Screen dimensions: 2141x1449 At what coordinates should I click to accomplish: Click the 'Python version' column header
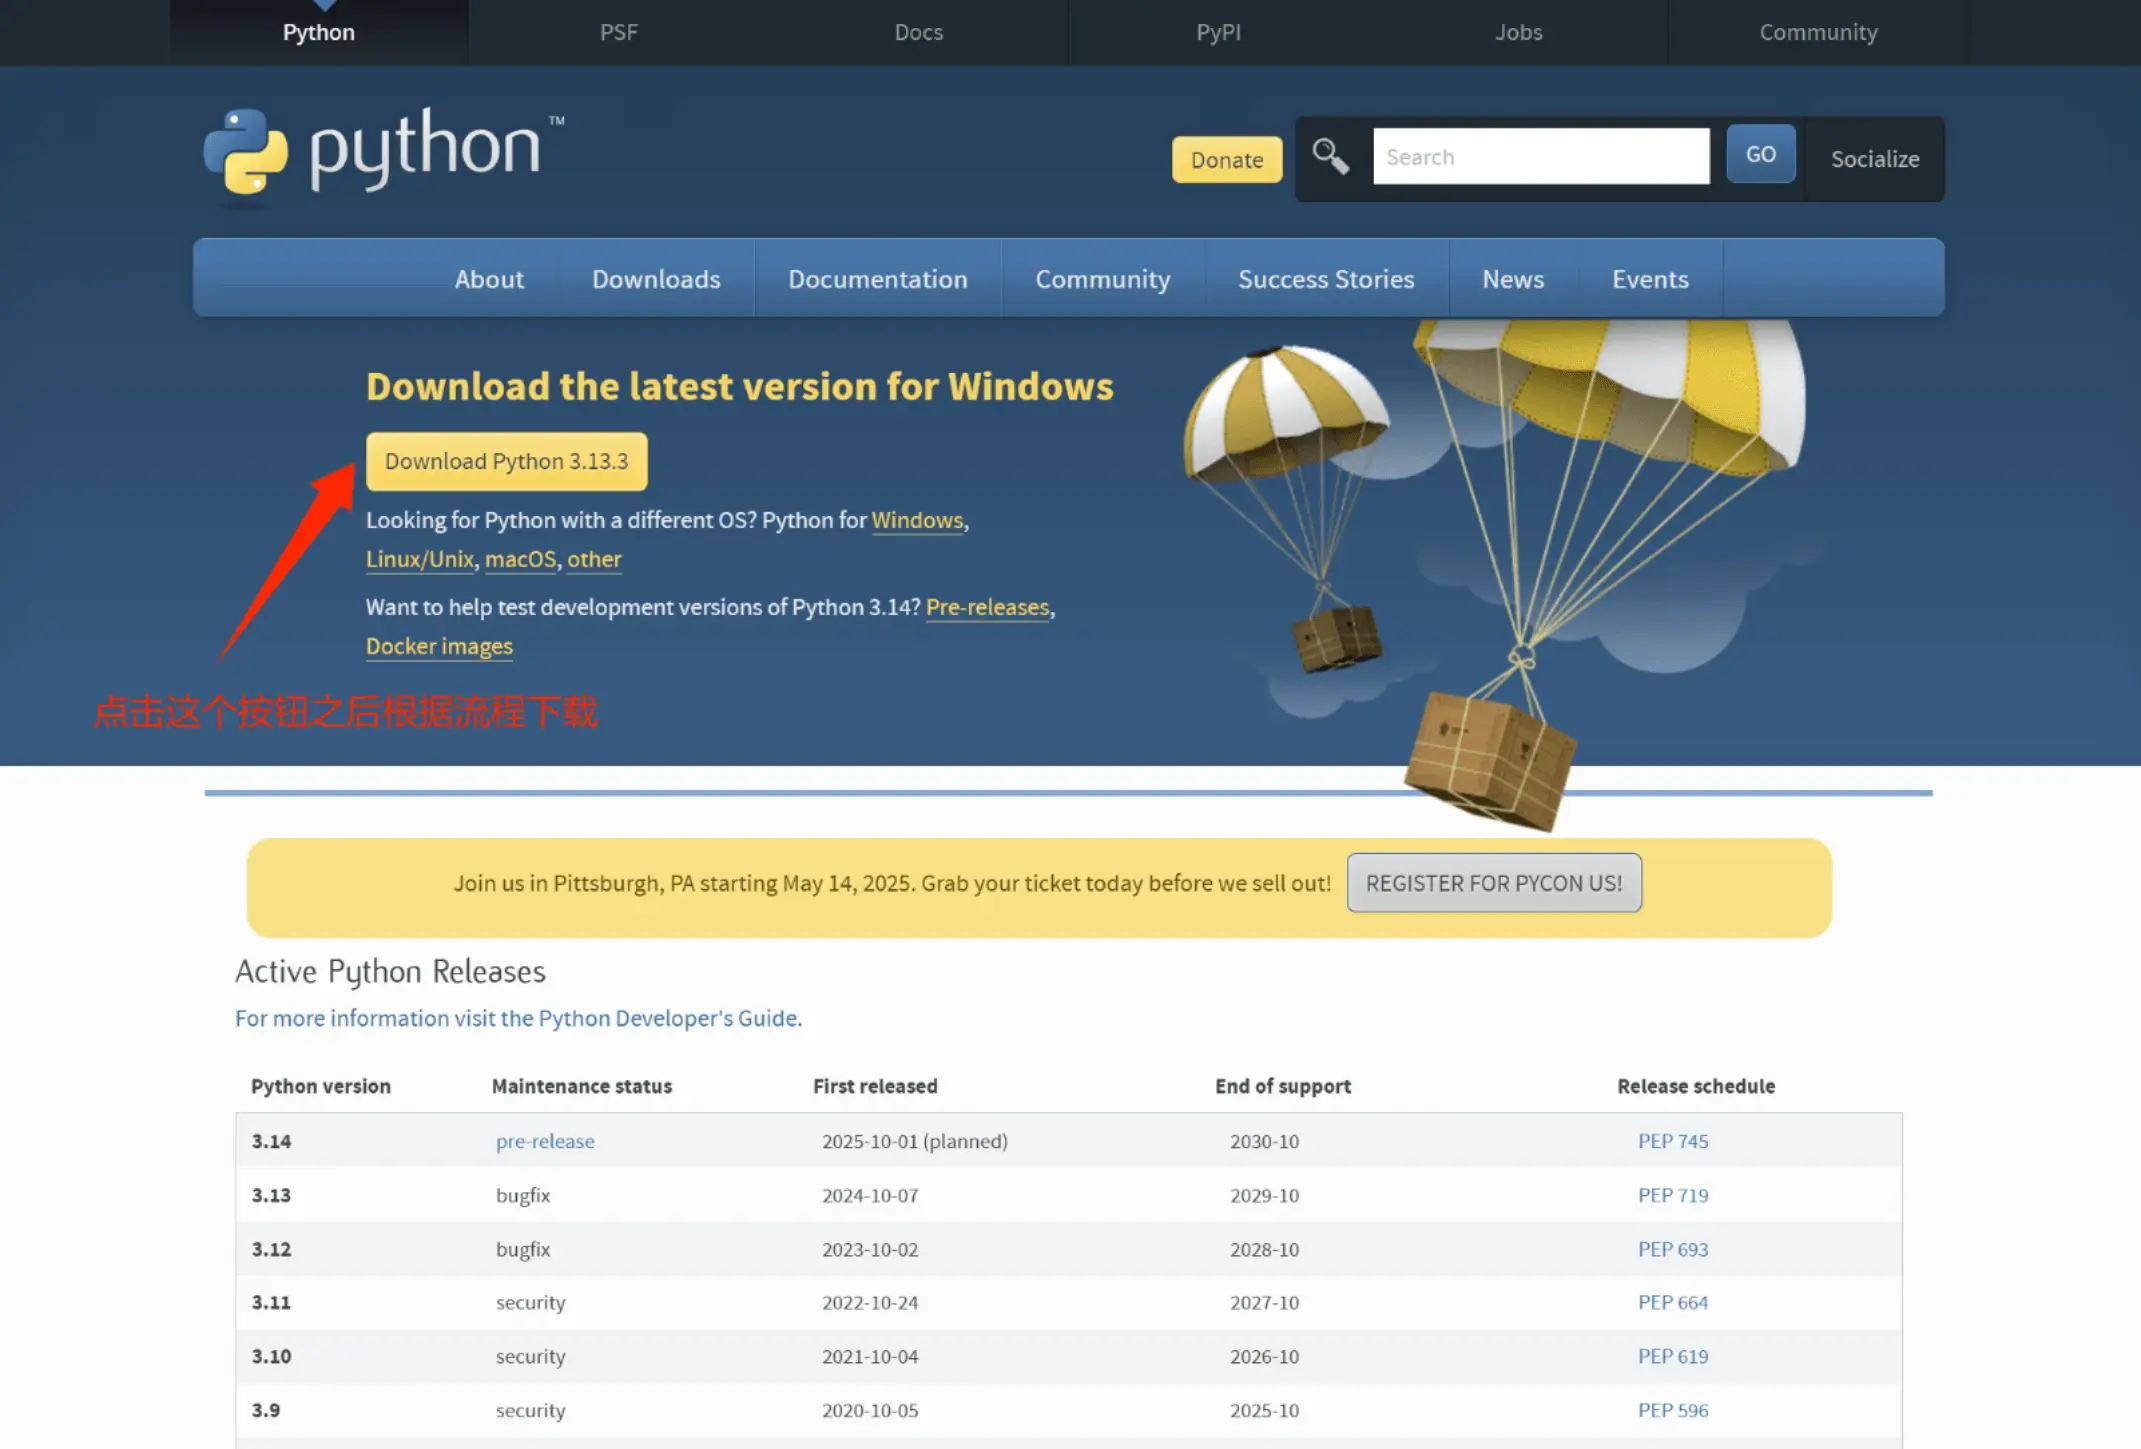click(x=321, y=1086)
